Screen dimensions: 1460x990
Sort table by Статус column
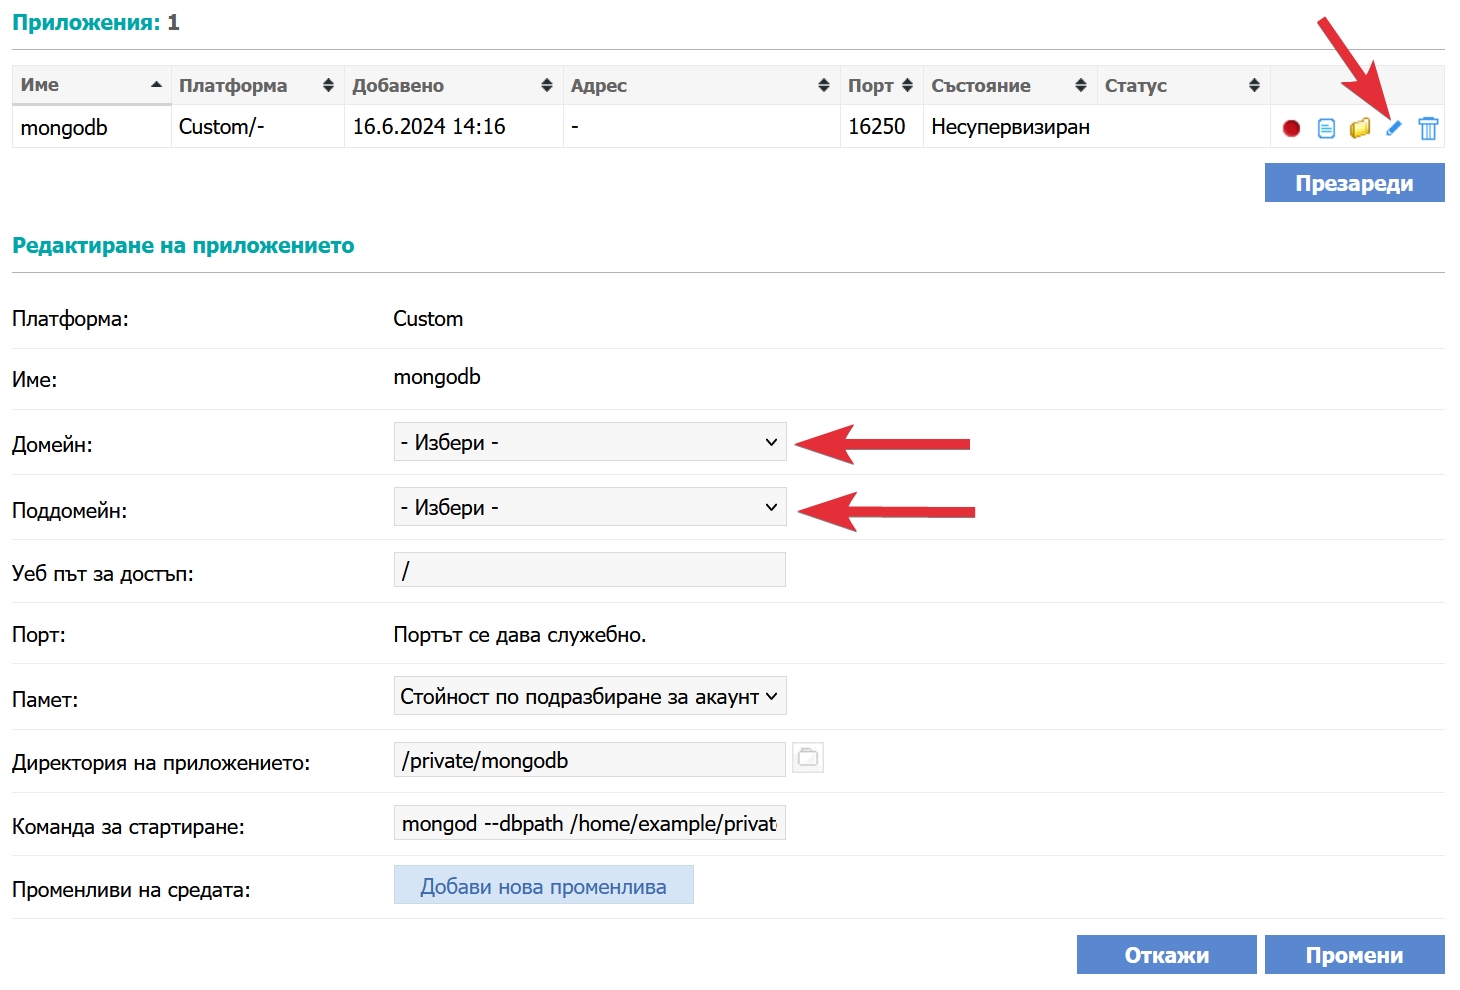point(1183,85)
